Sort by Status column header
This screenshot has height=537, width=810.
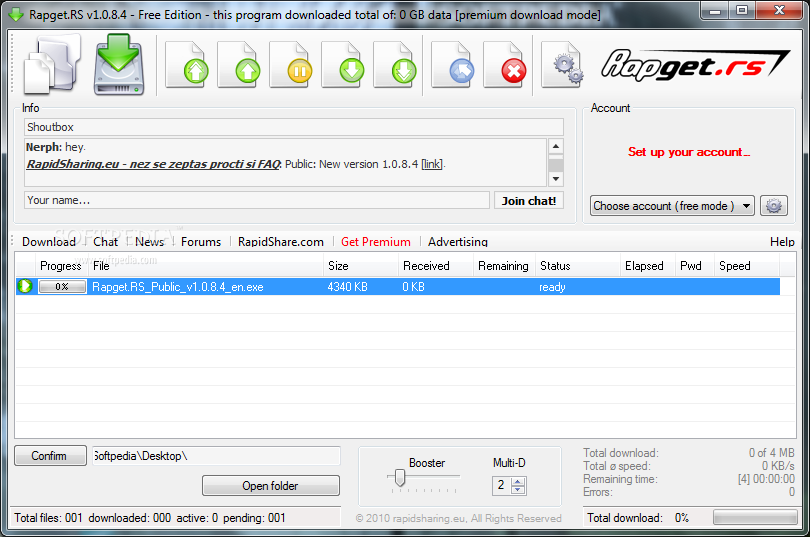point(577,266)
